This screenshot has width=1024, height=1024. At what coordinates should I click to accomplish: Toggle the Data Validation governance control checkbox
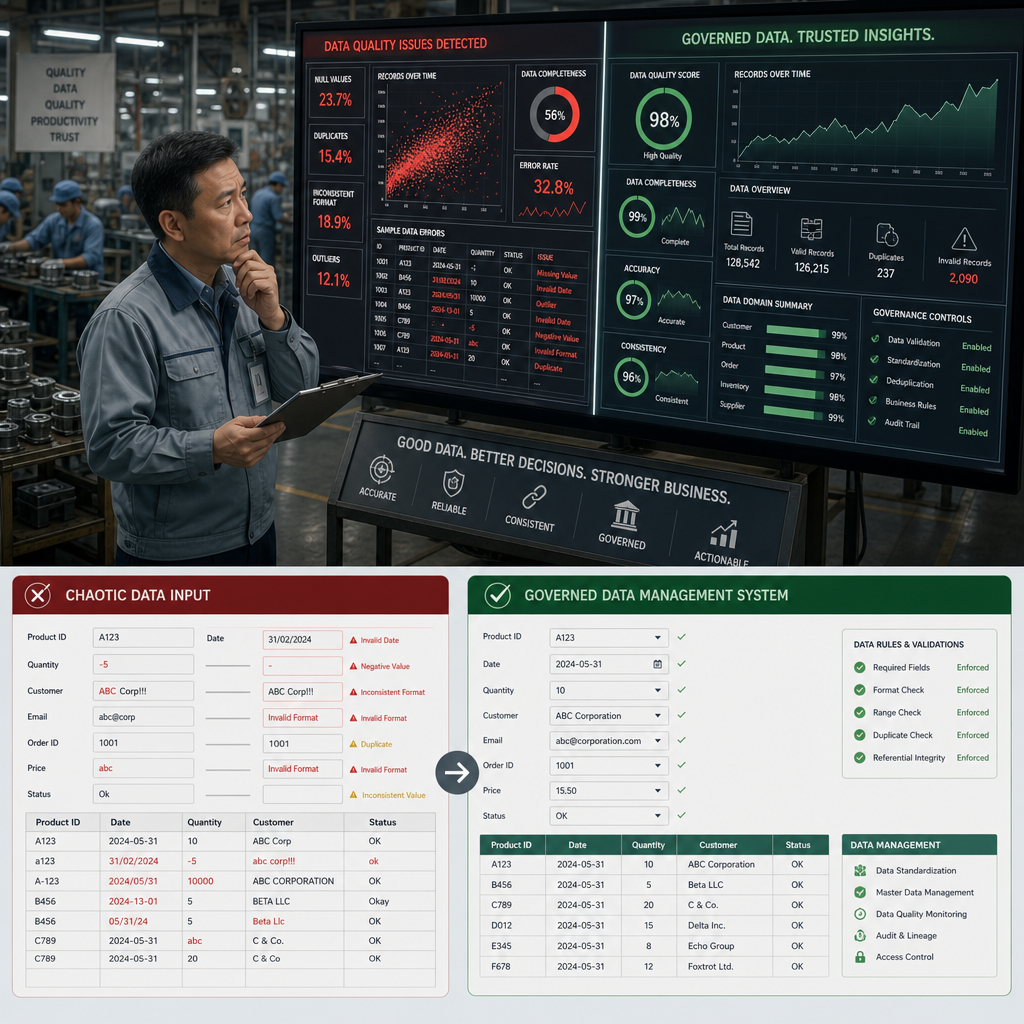(x=874, y=338)
